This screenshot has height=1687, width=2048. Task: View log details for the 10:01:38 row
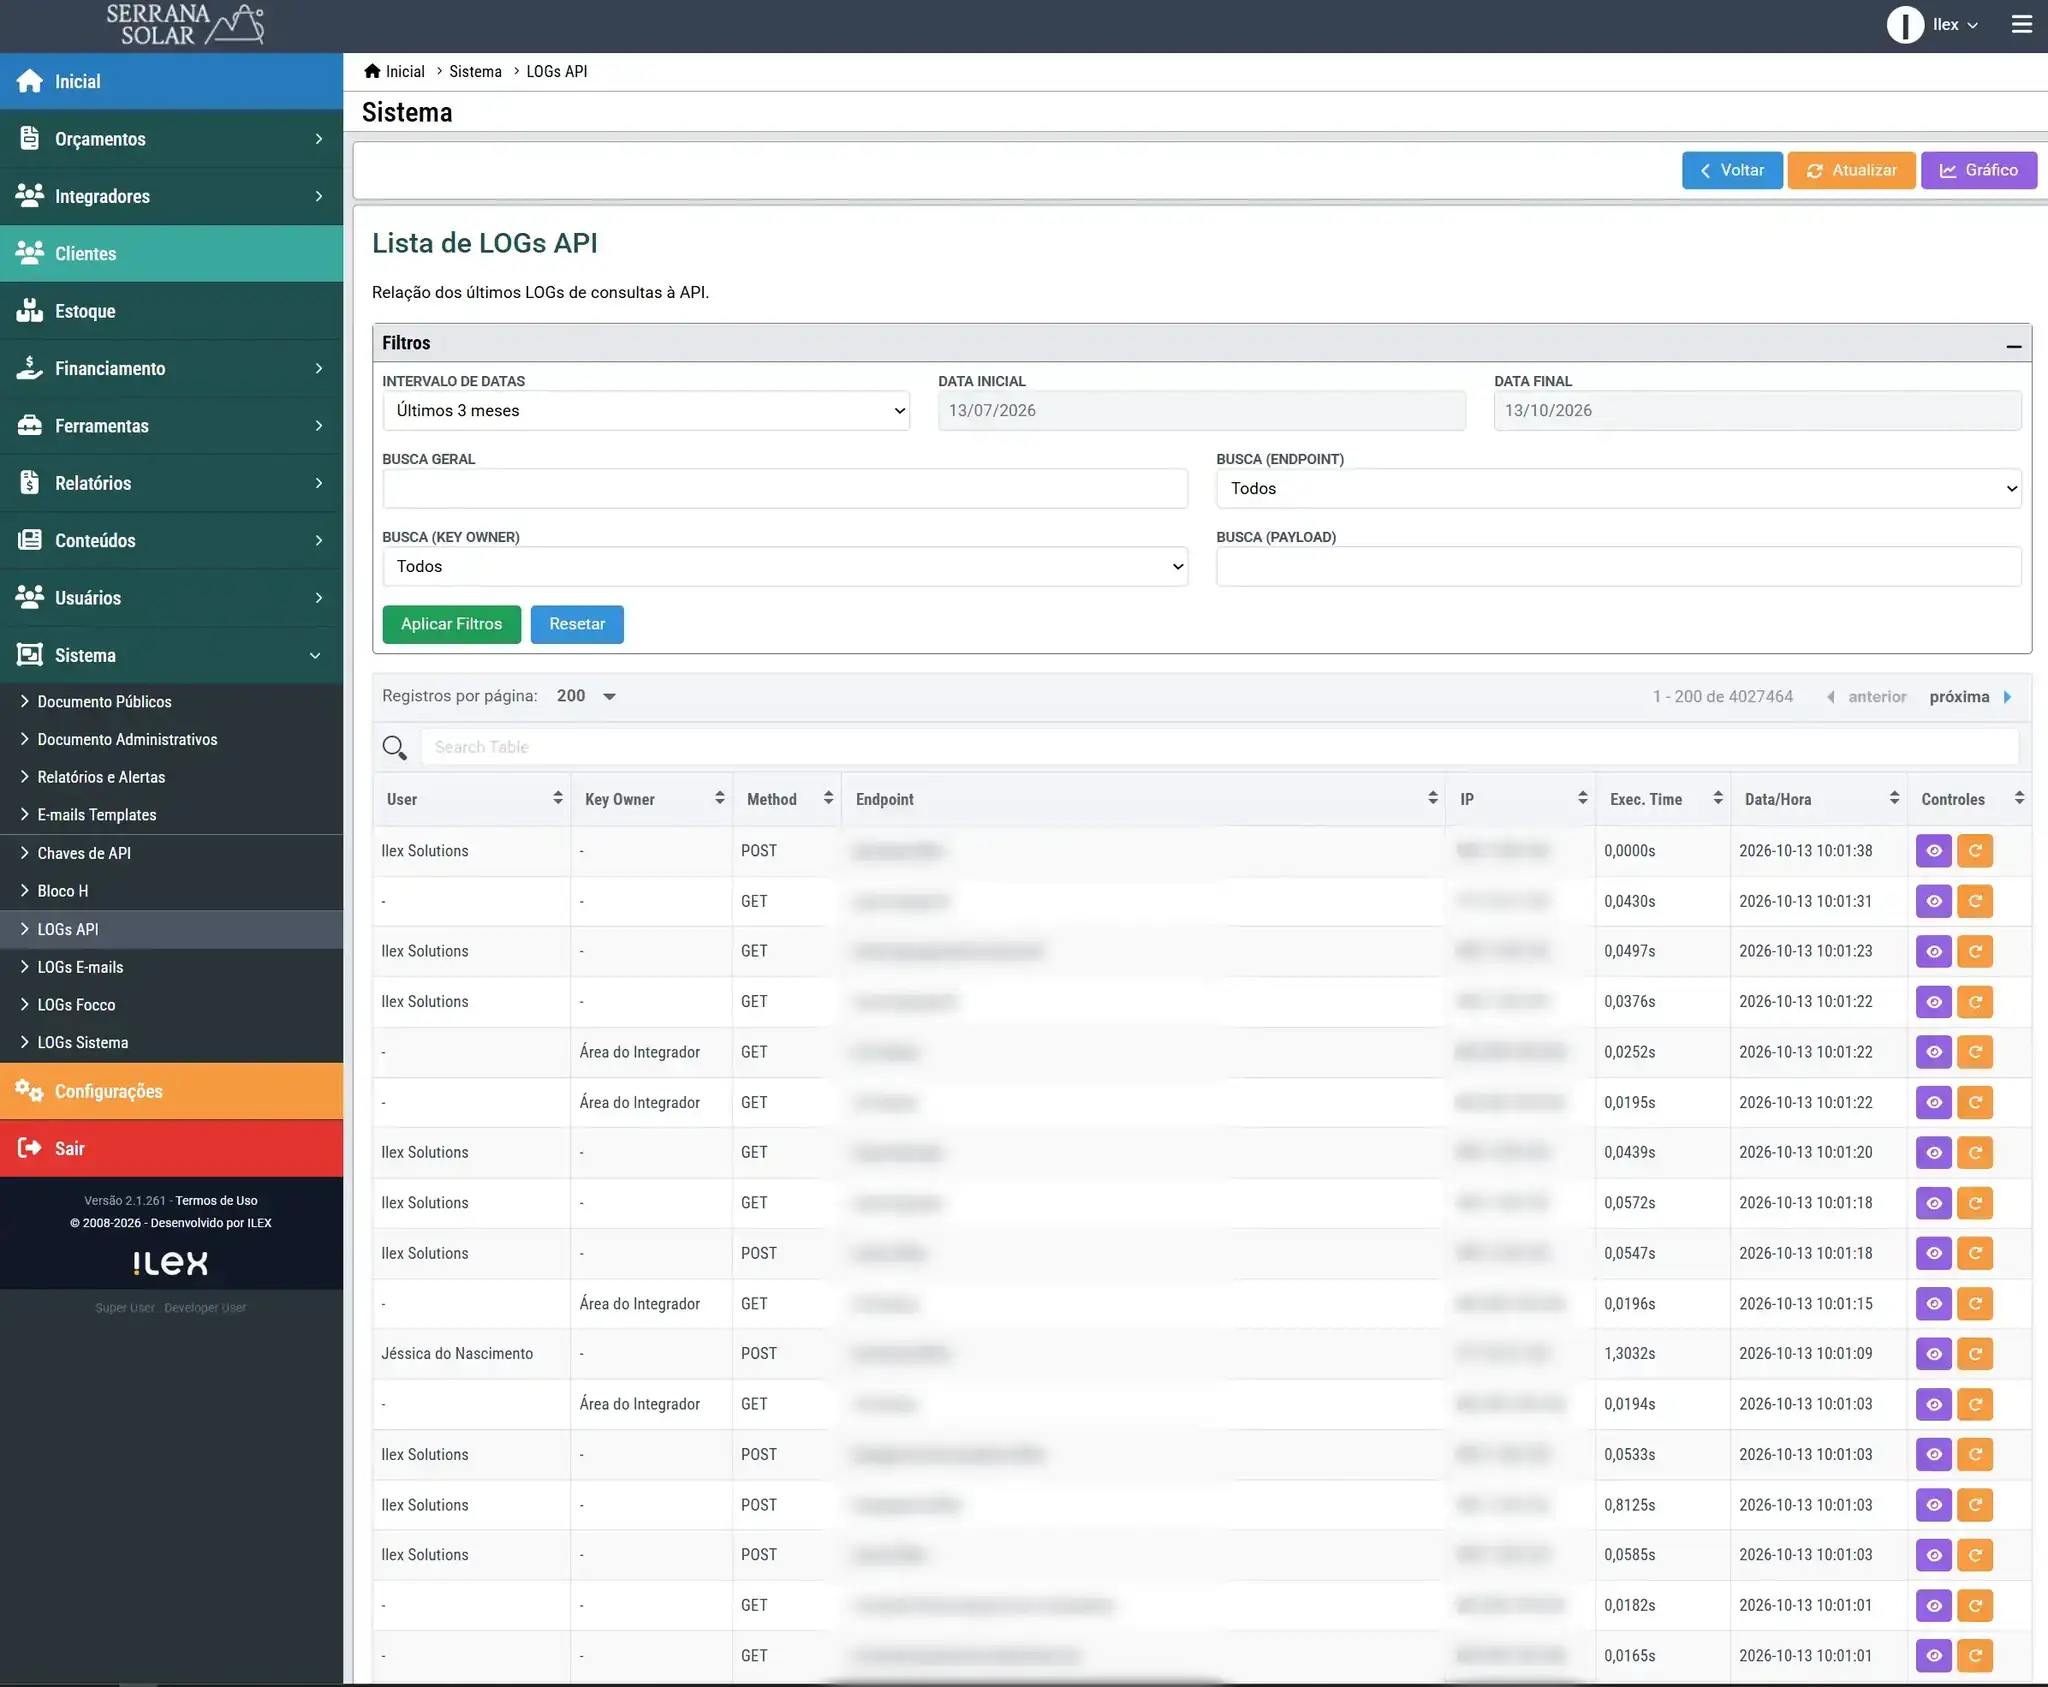point(1933,851)
